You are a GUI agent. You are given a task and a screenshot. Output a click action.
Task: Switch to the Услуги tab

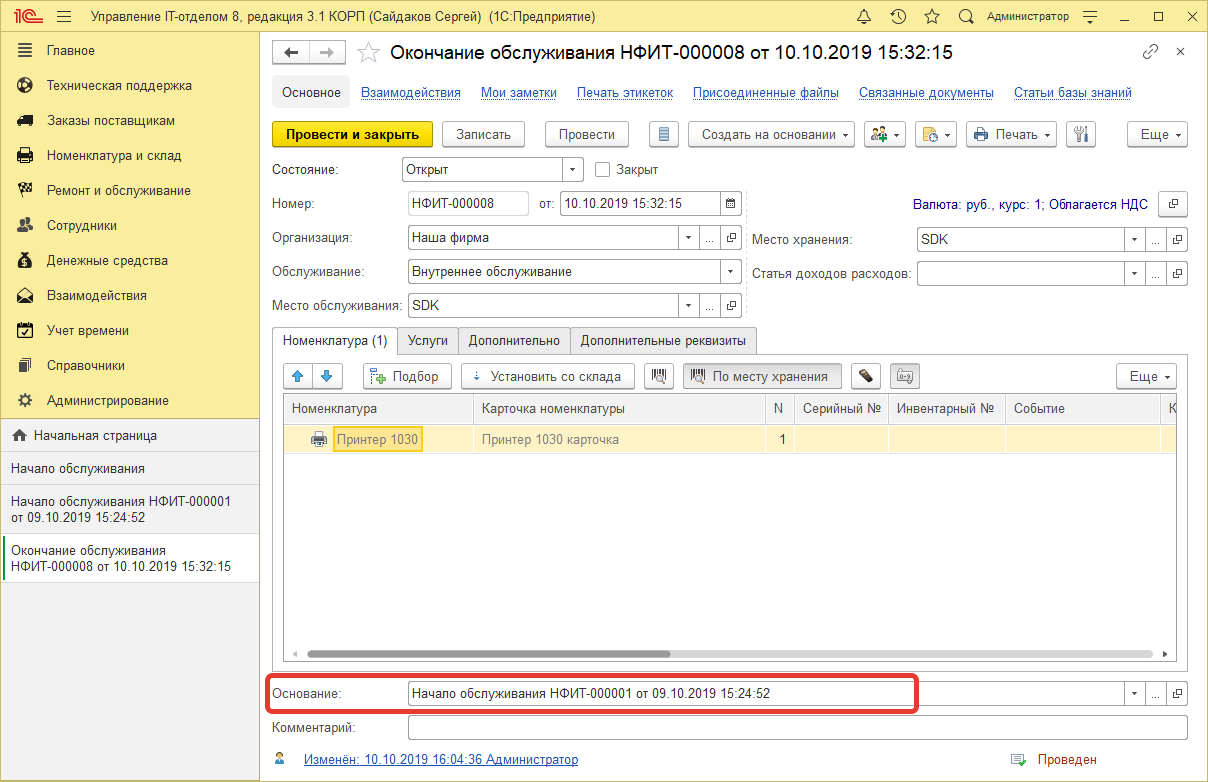coord(428,341)
